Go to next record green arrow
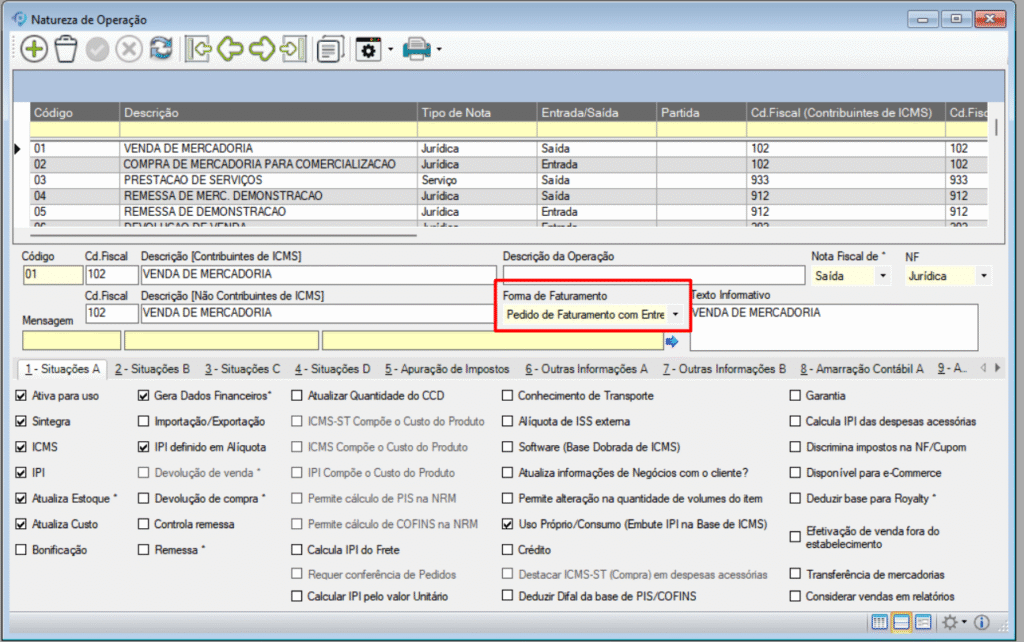 click(x=262, y=49)
